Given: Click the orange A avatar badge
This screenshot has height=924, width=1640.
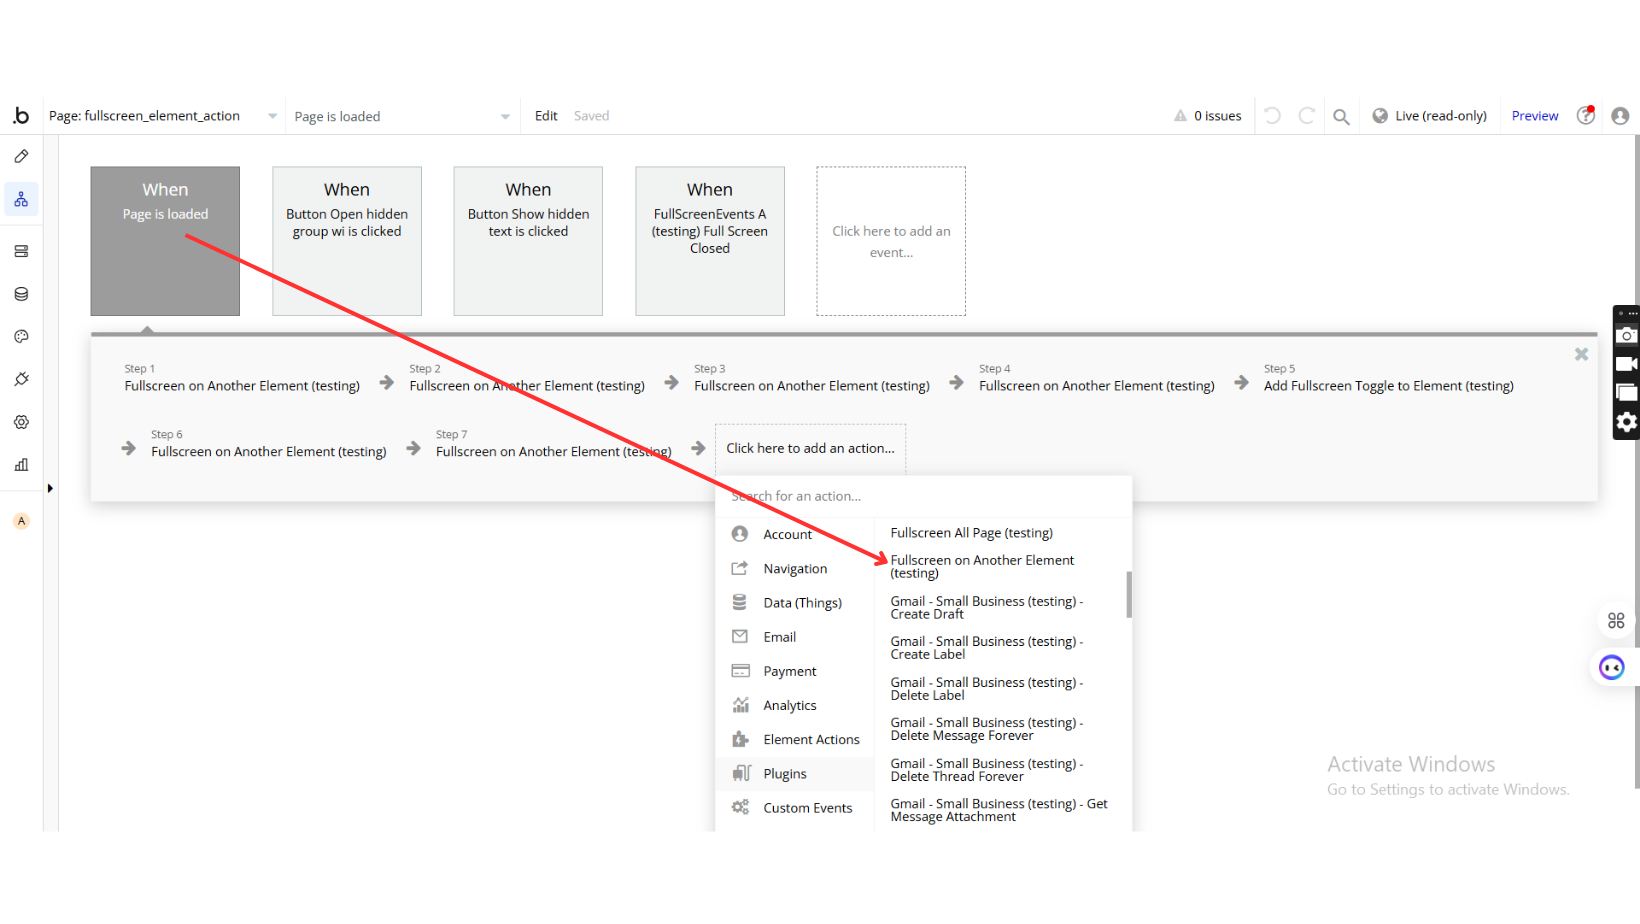Looking at the screenshot, I should click(21, 521).
